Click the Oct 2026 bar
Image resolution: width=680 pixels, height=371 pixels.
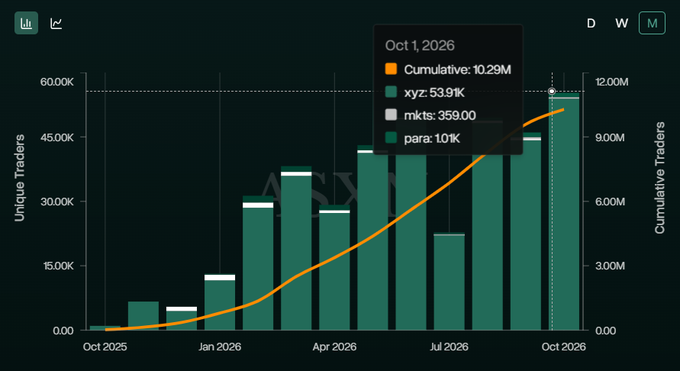(x=564, y=212)
